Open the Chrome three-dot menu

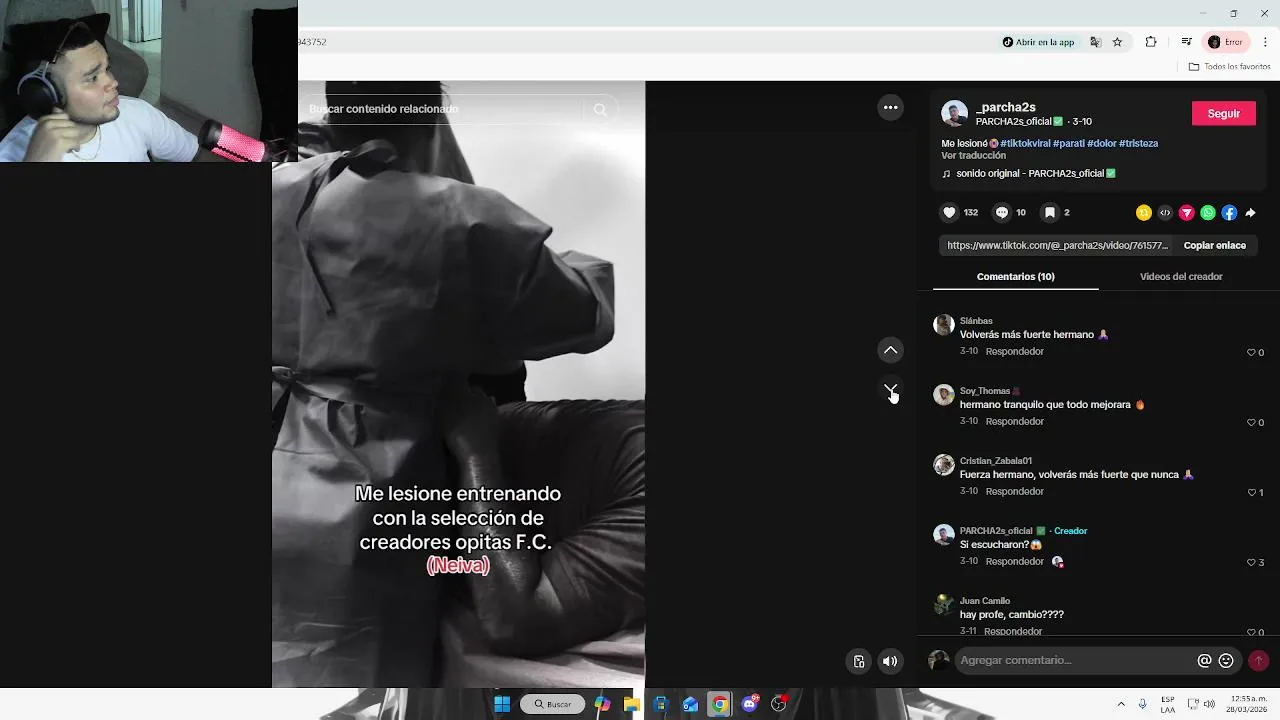[1265, 42]
